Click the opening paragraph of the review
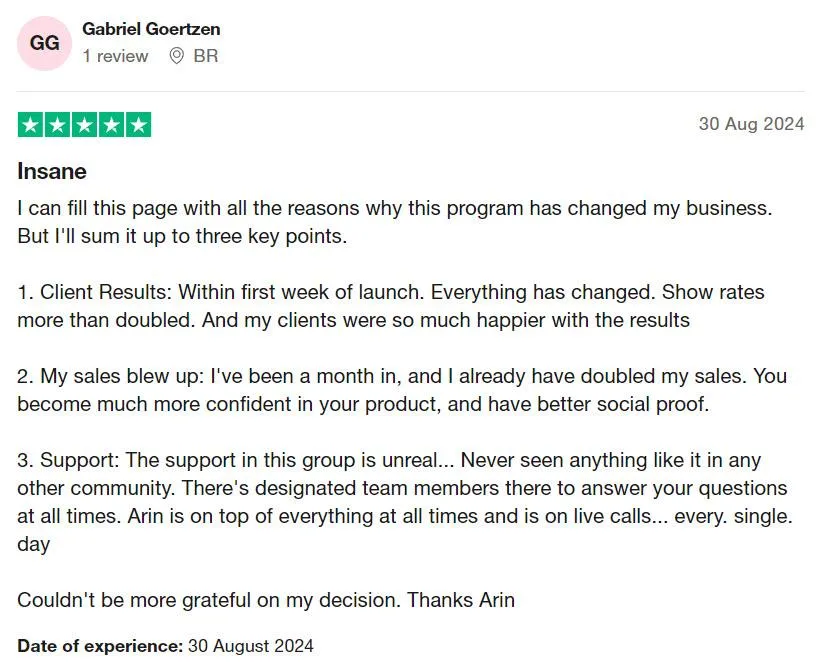The height and width of the screenshot is (667, 820). (395, 222)
